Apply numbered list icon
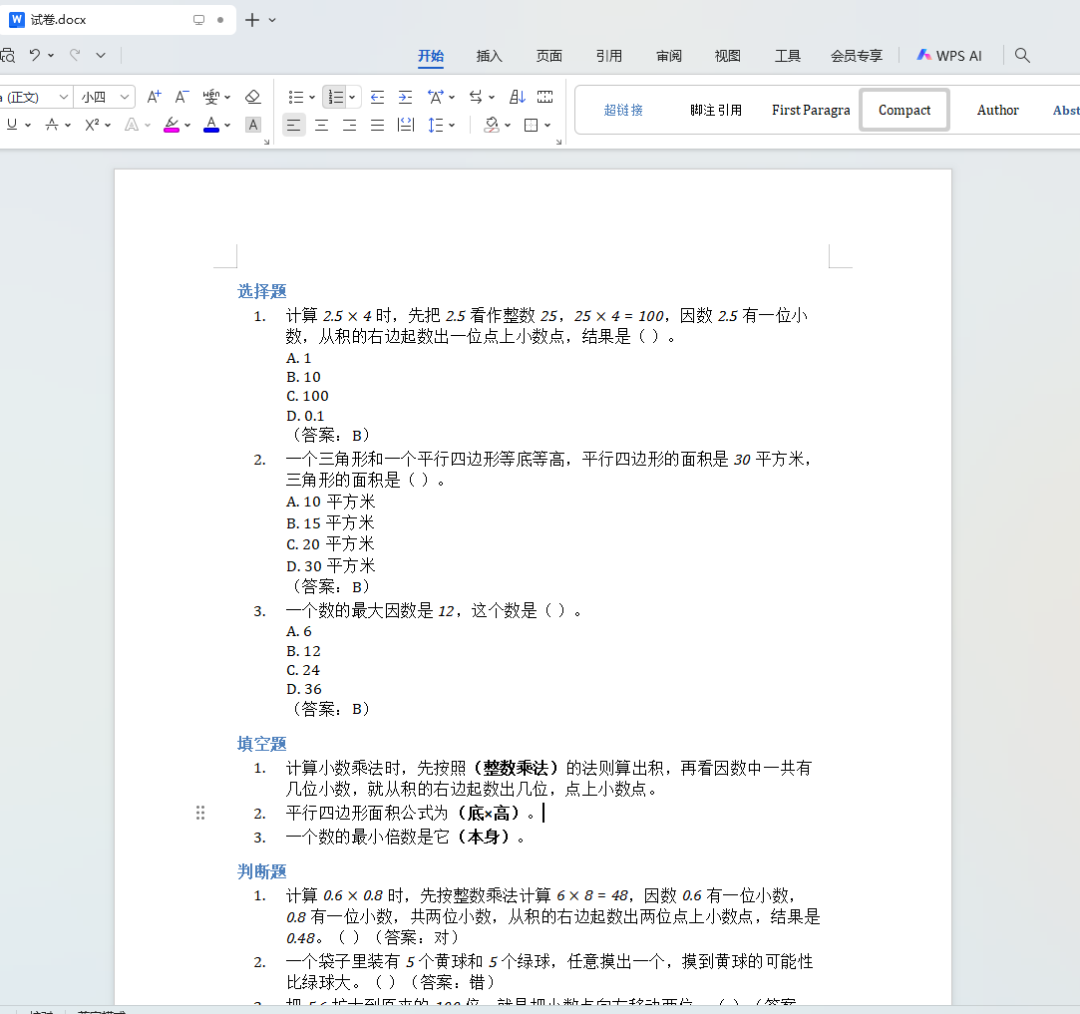The image size is (1080, 1014). point(335,97)
